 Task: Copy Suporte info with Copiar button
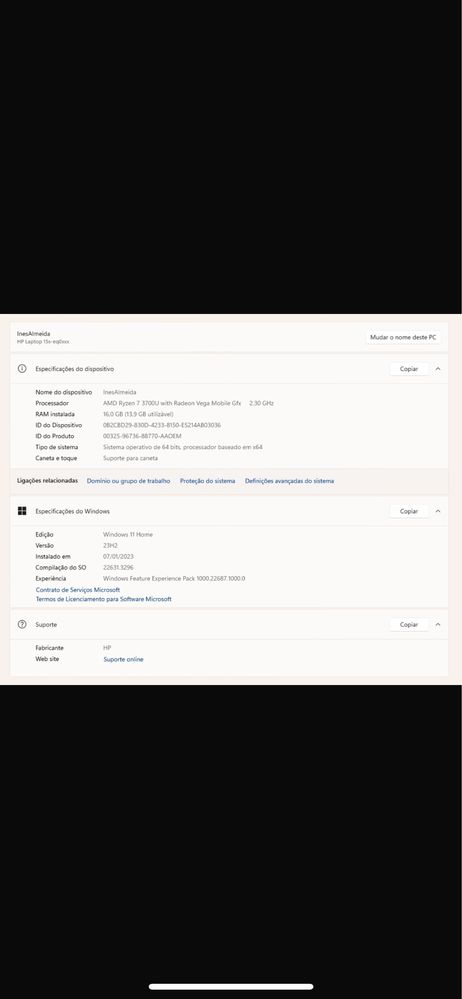click(x=408, y=624)
